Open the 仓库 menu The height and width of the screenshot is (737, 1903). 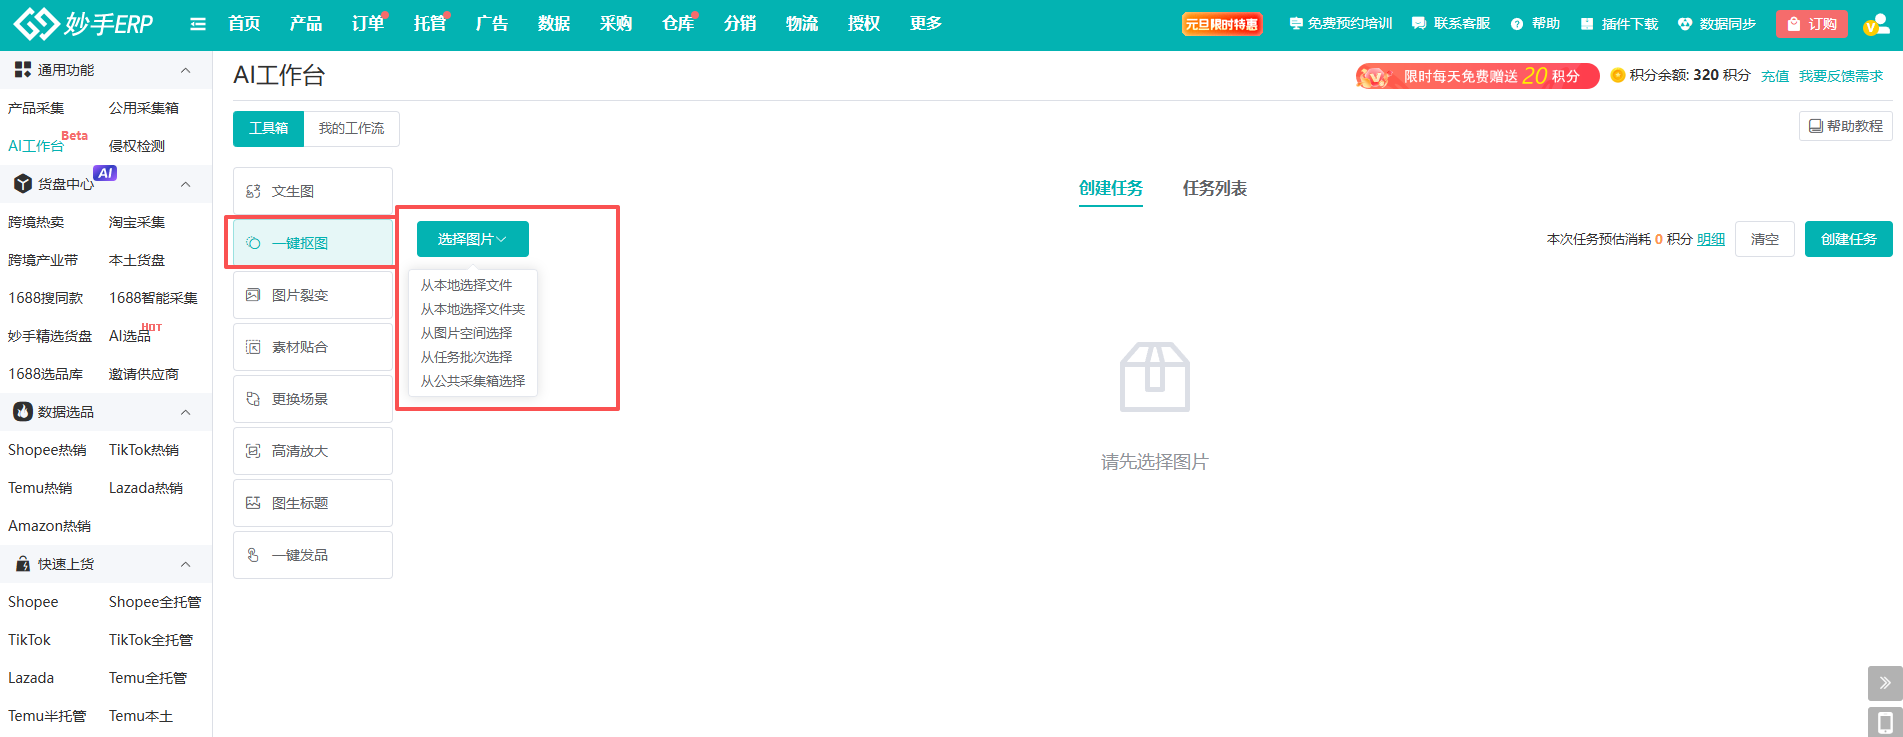pyautogui.click(x=678, y=24)
